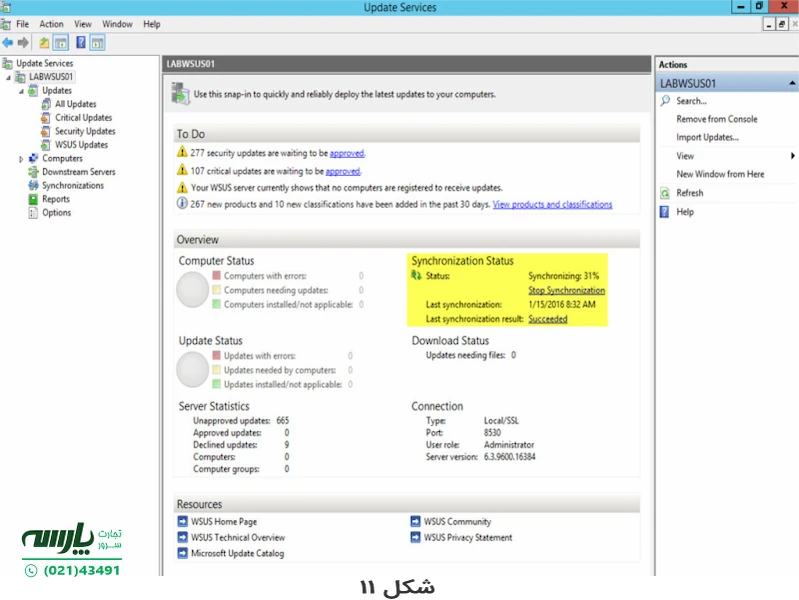The width and height of the screenshot is (799, 600).
Task: Open WSUS Home Page resource
Action: [x=224, y=521]
